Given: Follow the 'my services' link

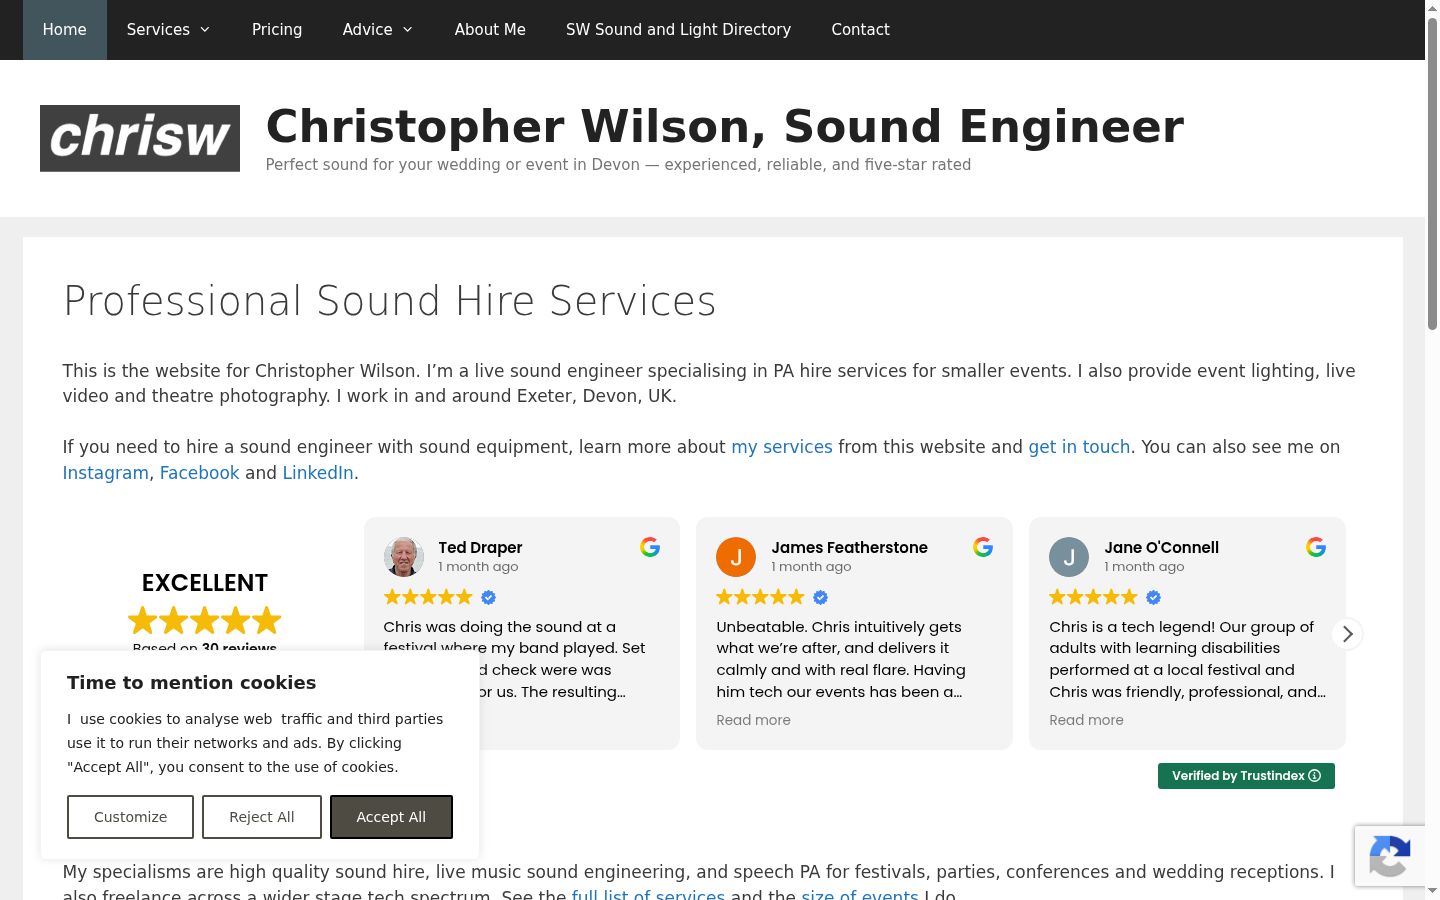Looking at the screenshot, I should (782, 447).
